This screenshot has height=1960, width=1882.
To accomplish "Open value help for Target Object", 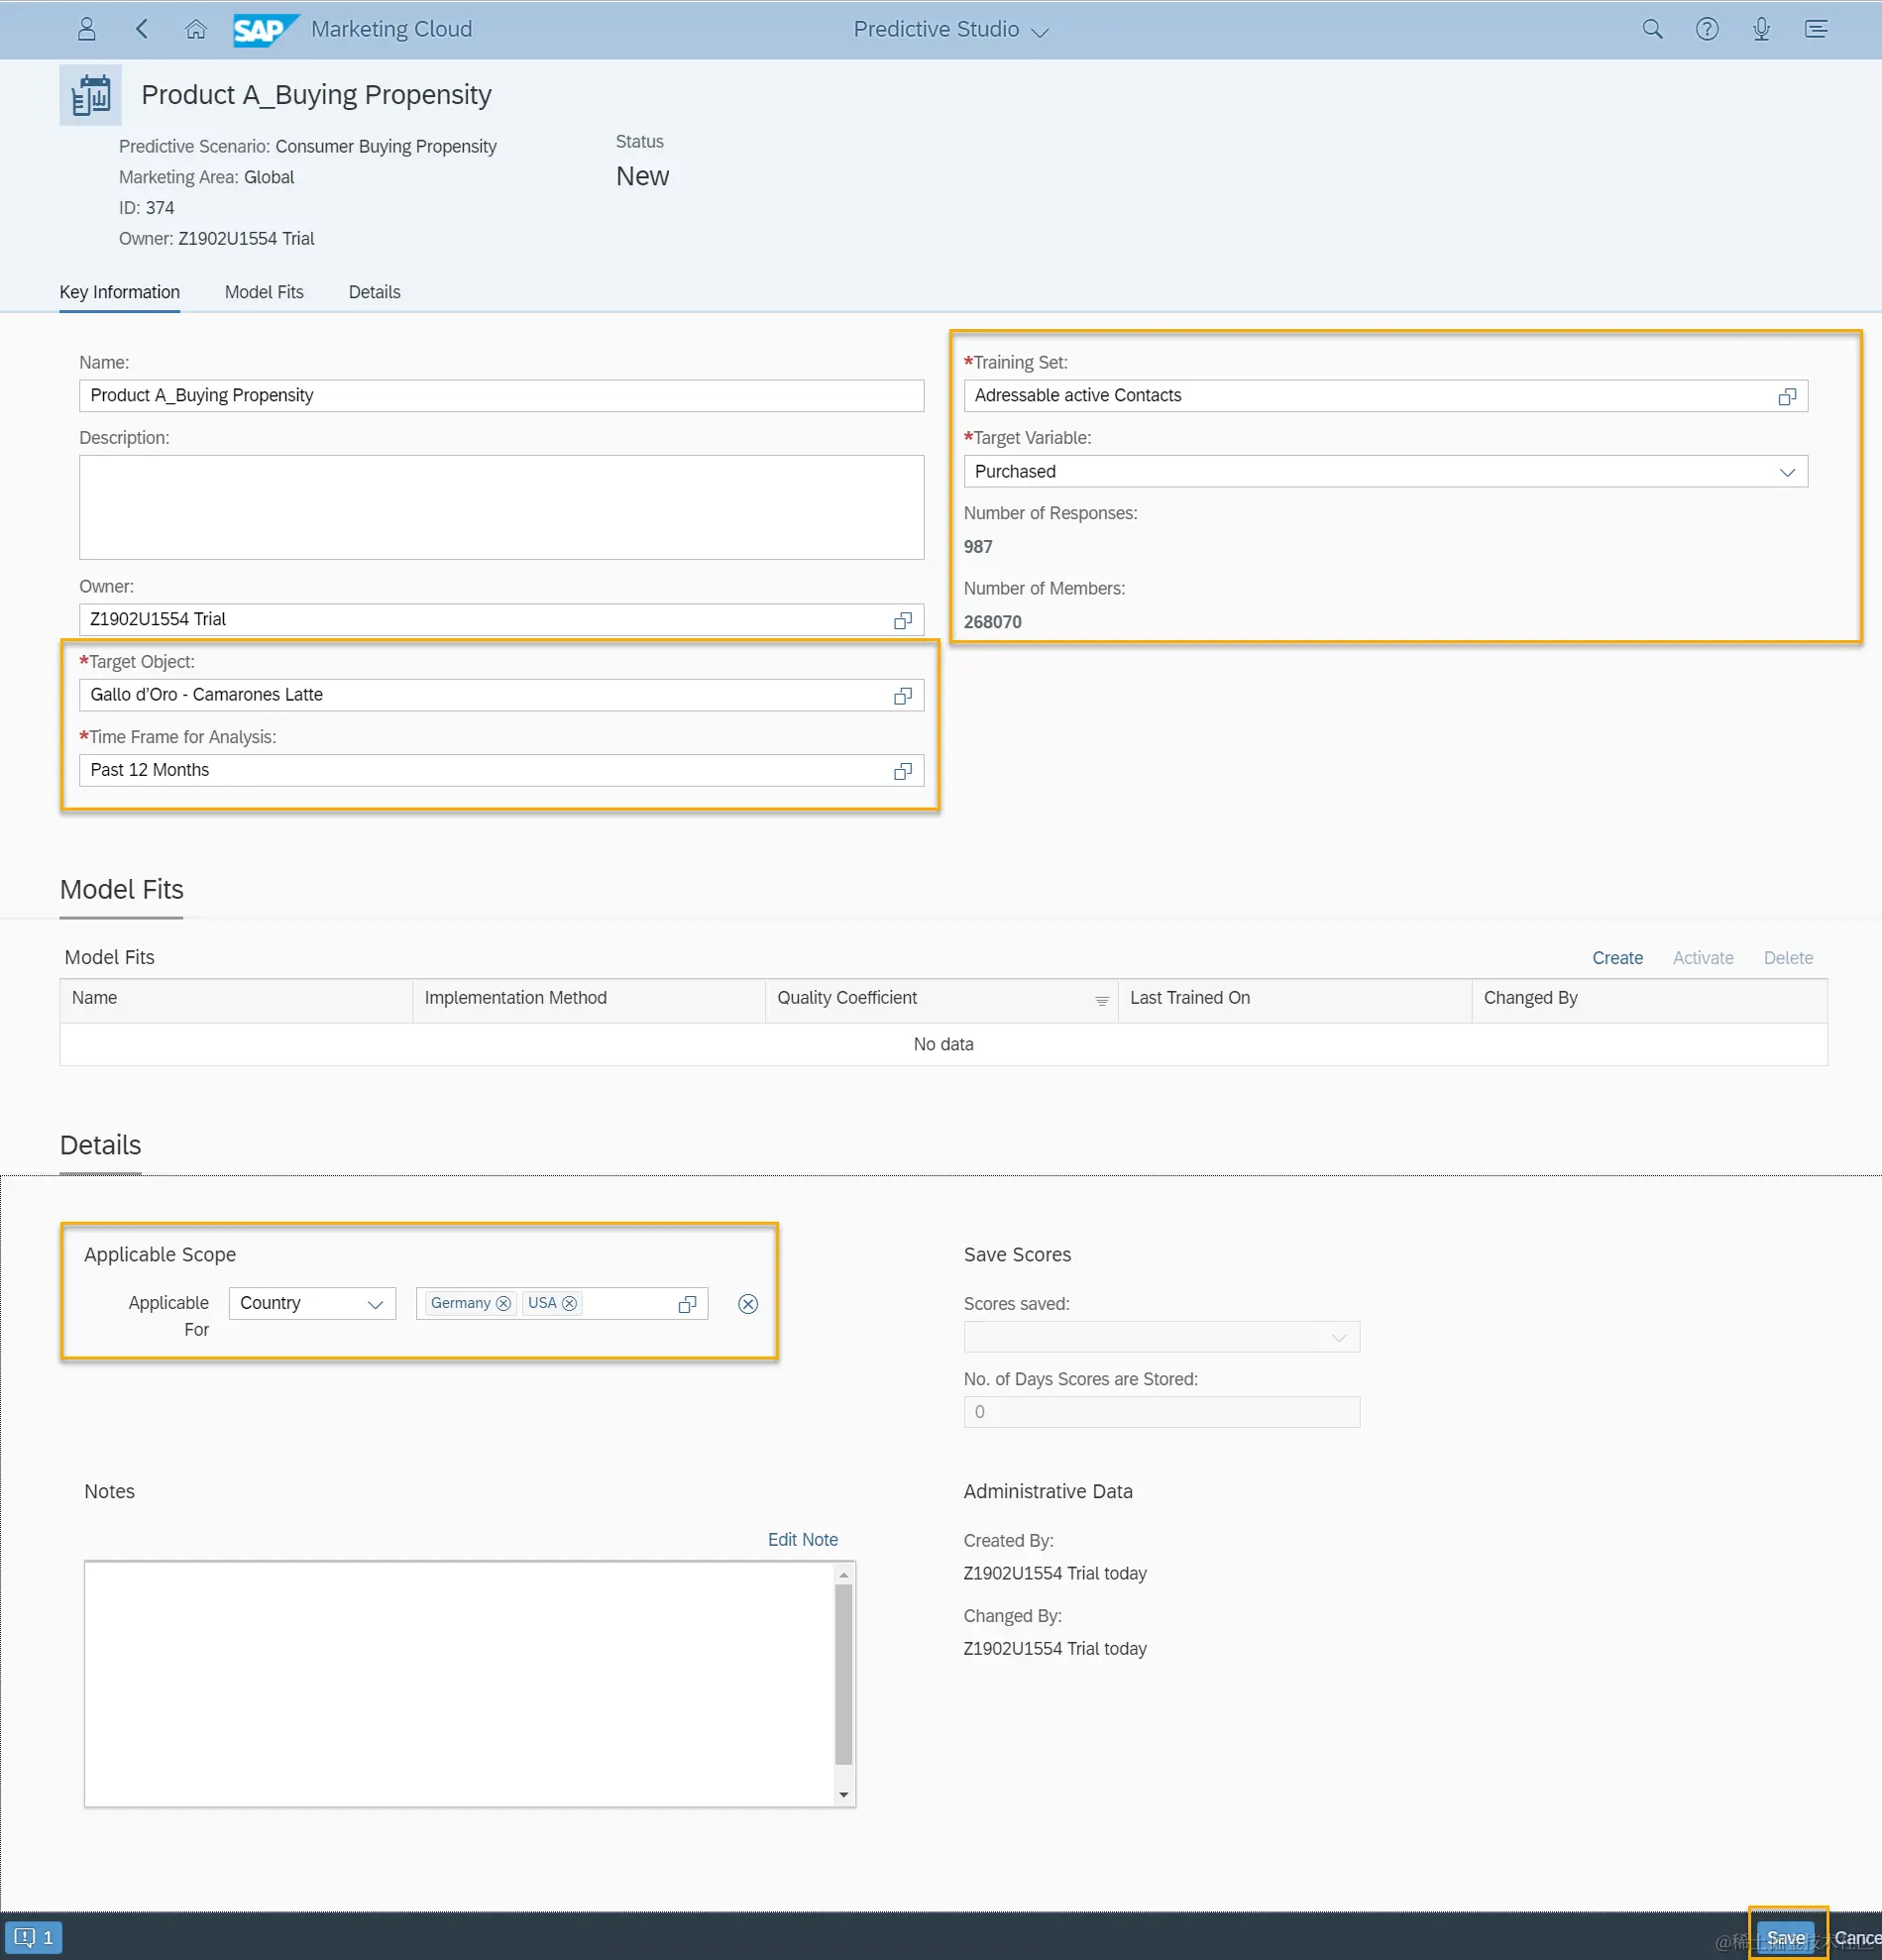I will pyautogui.click(x=903, y=695).
